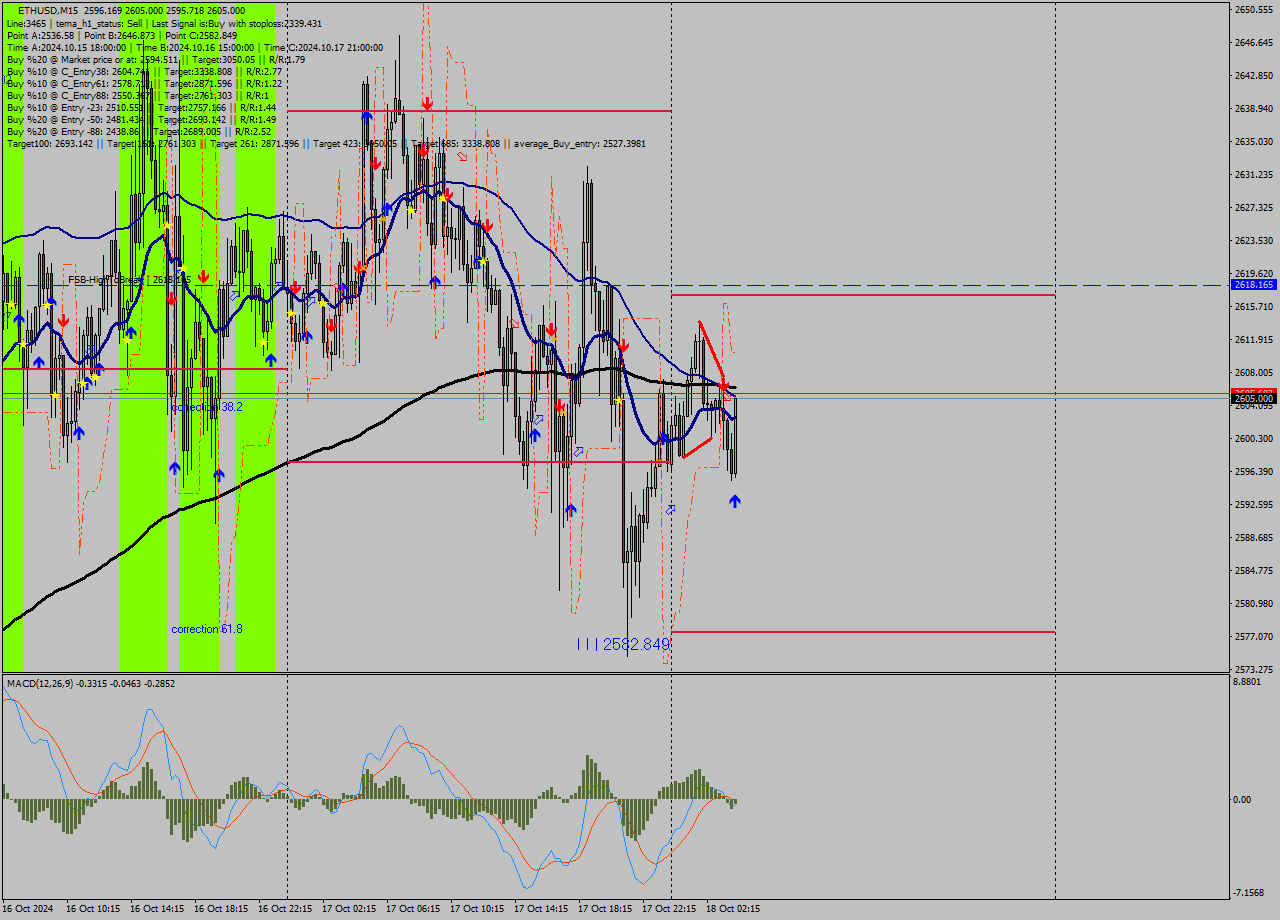Image resolution: width=1280 pixels, height=920 pixels.
Task: Select the 'correction 38.2' label
Action: [x=207, y=407]
